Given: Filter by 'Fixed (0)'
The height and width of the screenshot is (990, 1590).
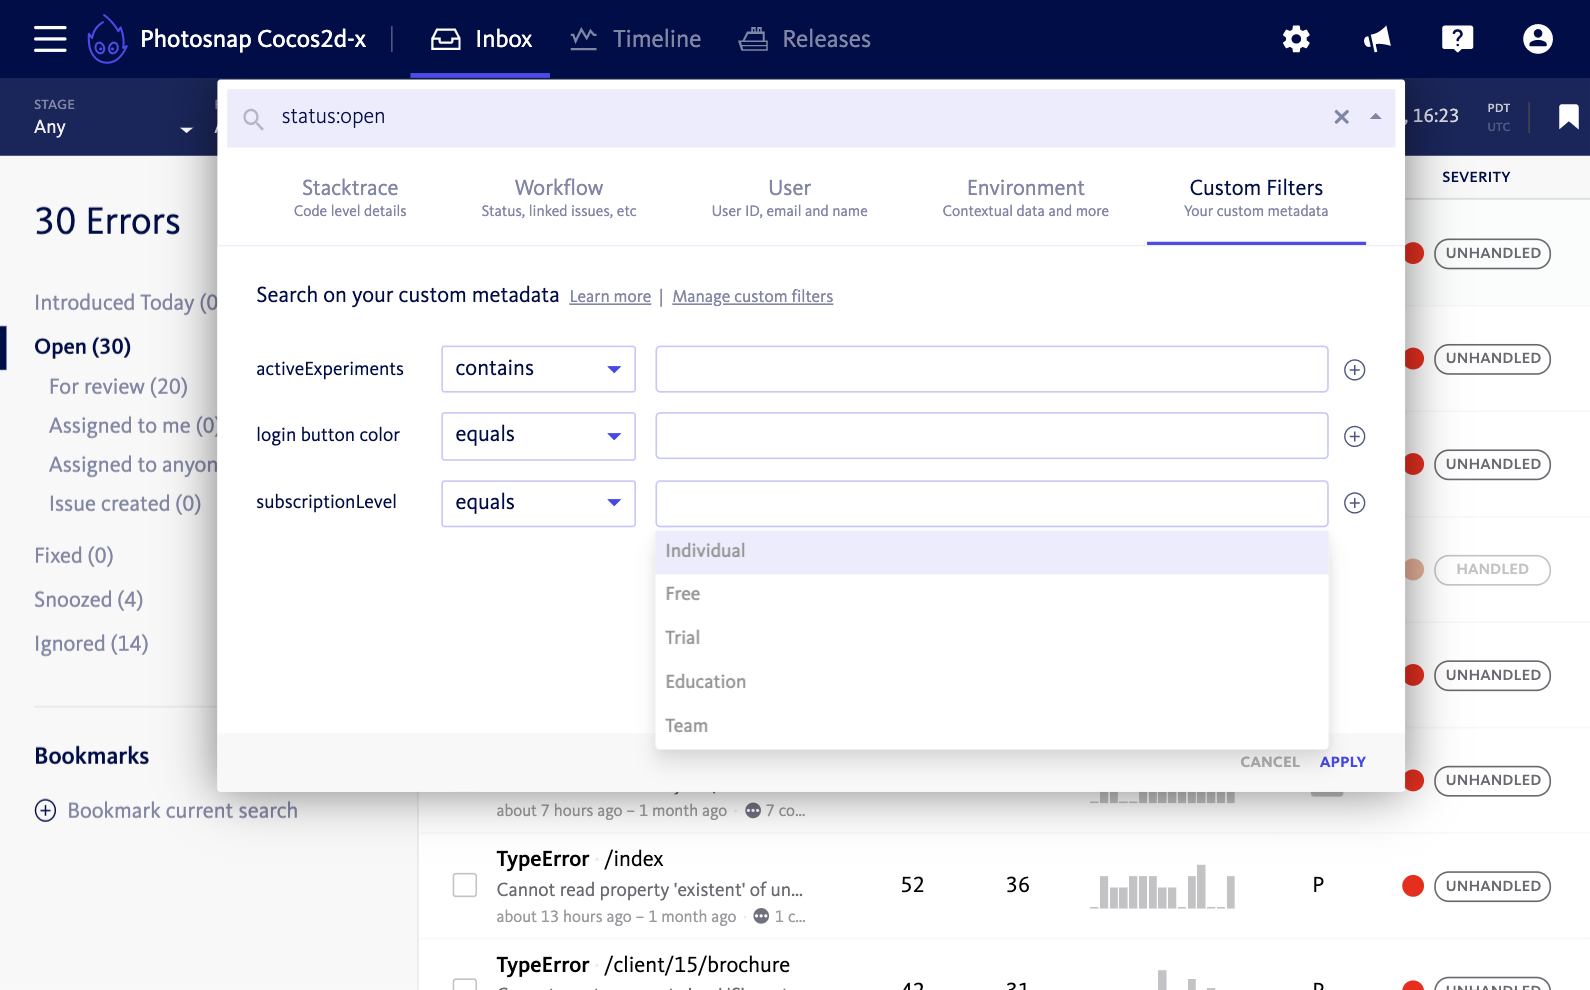Looking at the screenshot, I should click(74, 556).
